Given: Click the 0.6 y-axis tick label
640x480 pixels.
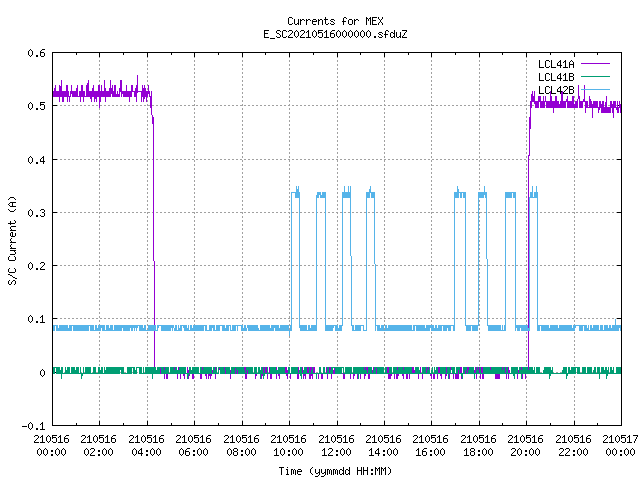Looking at the screenshot, I should pyautogui.click(x=36, y=53).
